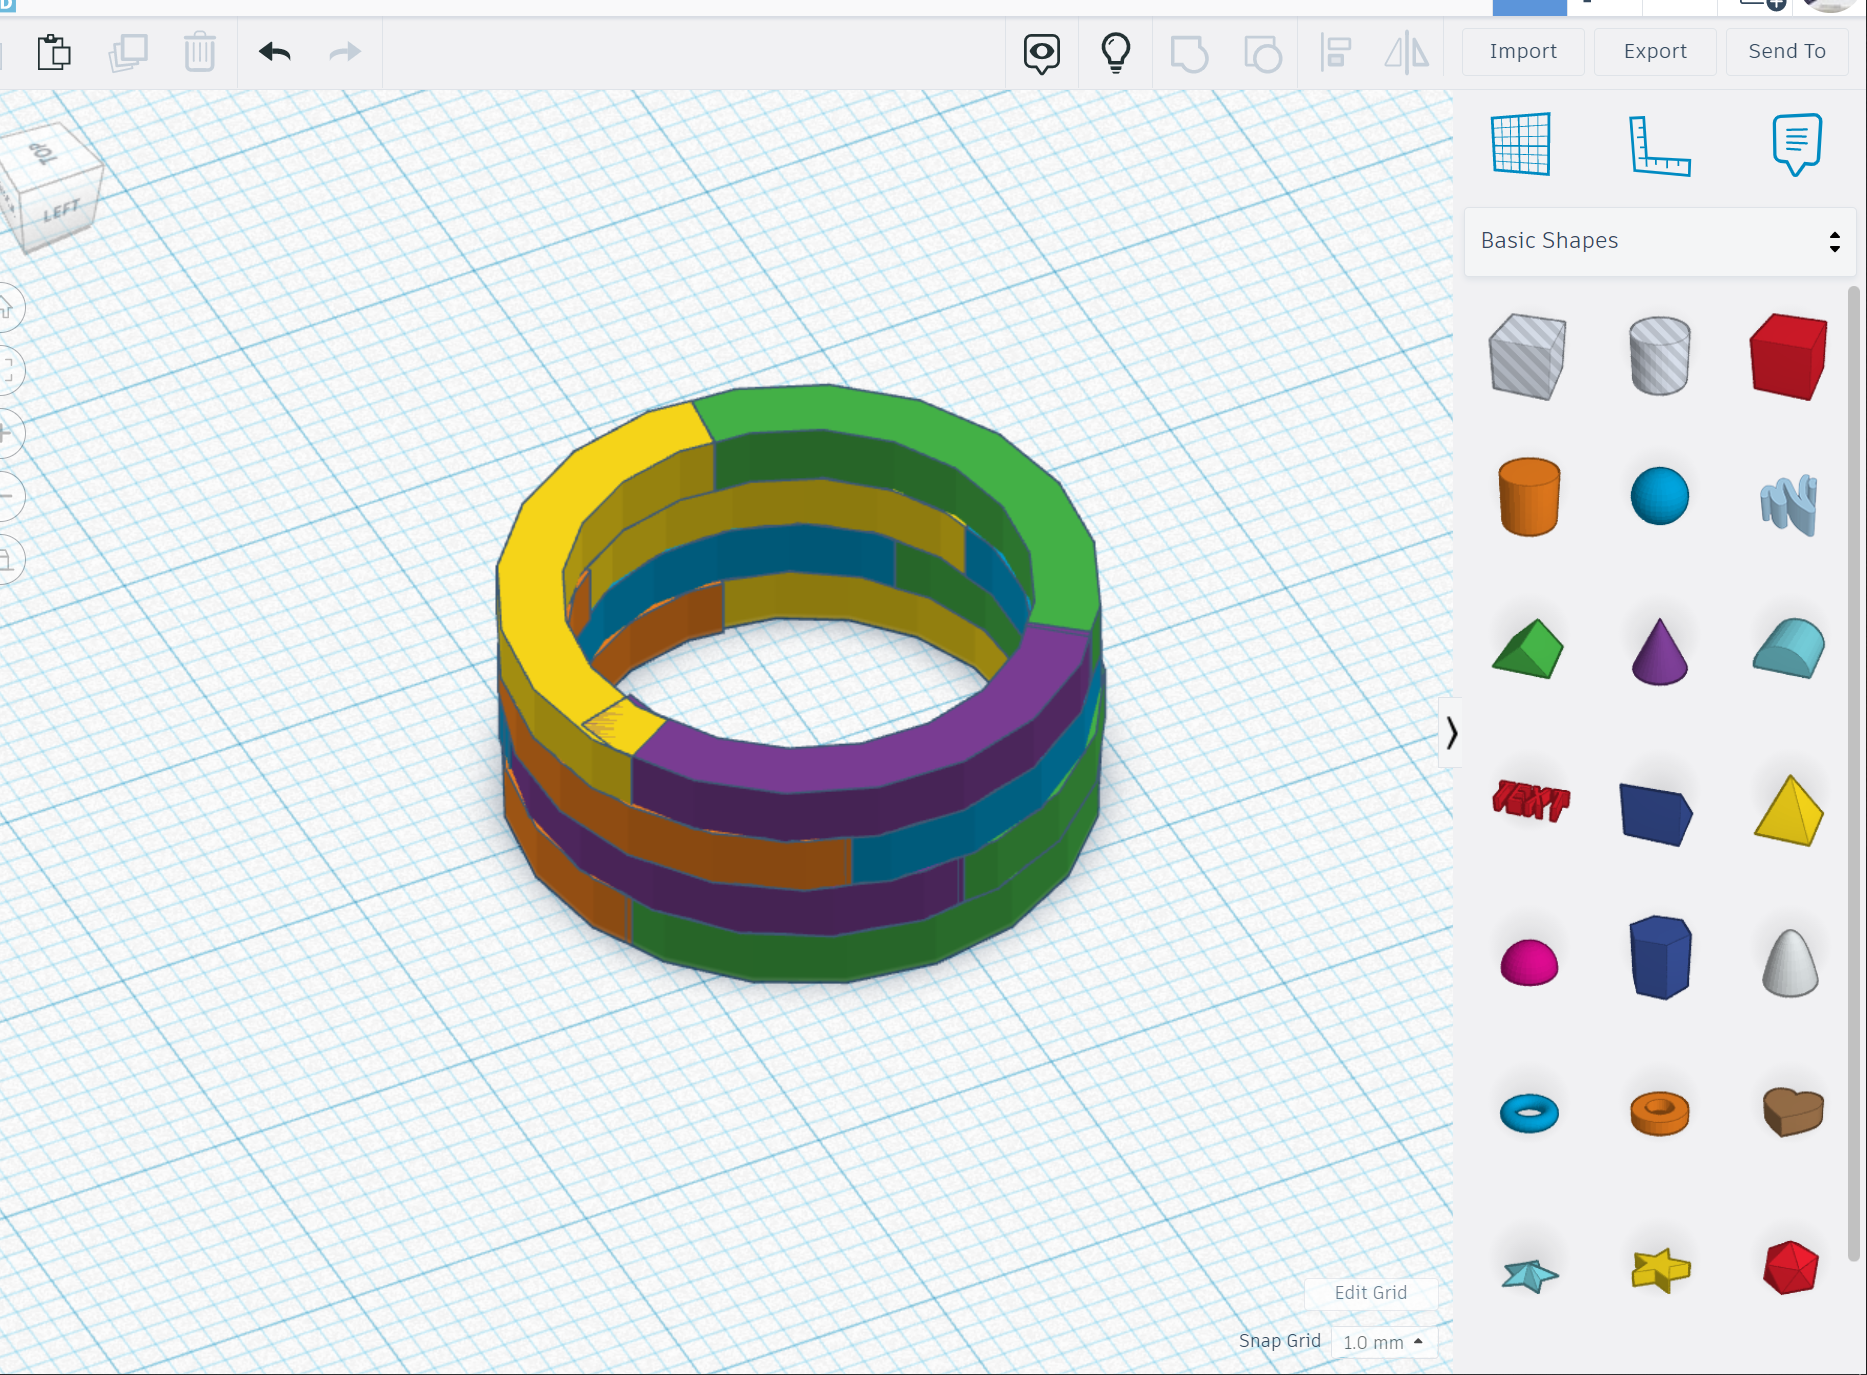The width and height of the screenshot is (1867, 1375).
Task: Select the Notes comment tool
Action: coord(1797,144)
